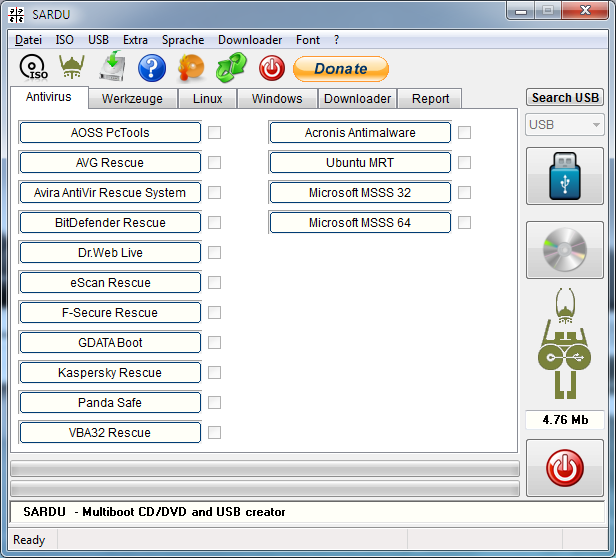Screen dimensions: 616x558
Task: Click the Kaspersky Rescue button
Action: click(x=110, y=373)
